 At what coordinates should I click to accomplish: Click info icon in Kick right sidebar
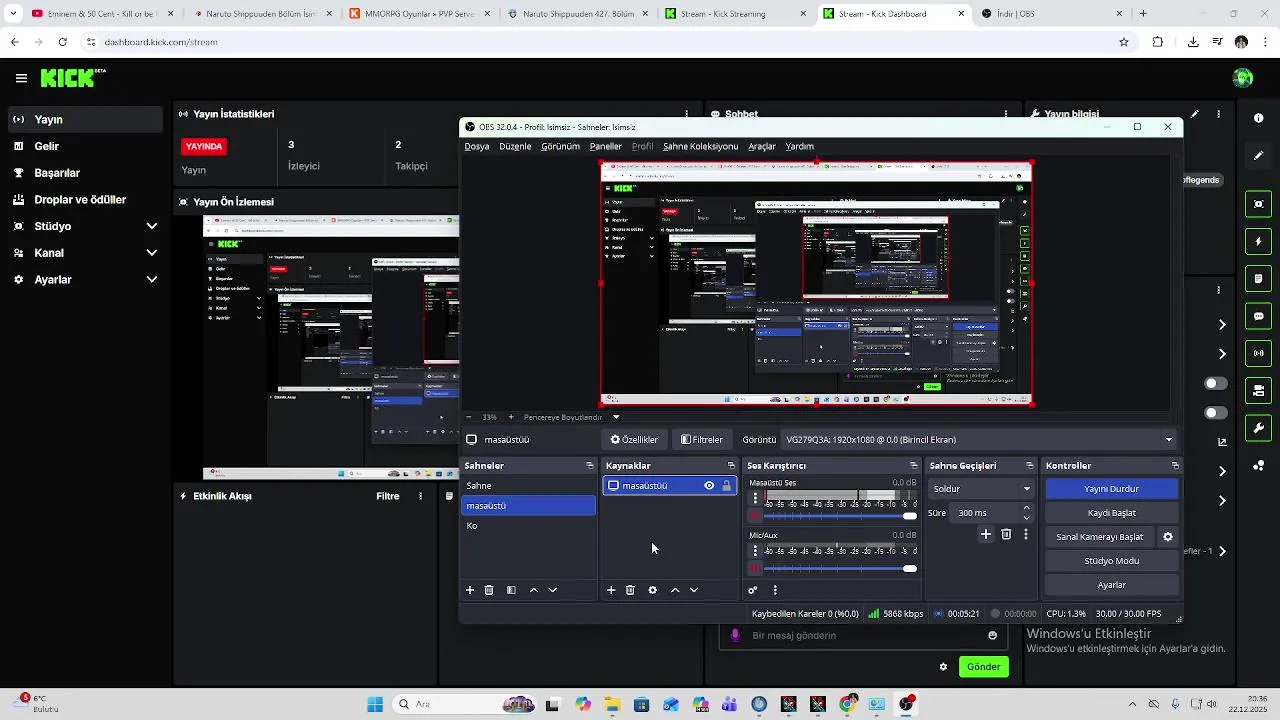click(x=1258, y=118)
